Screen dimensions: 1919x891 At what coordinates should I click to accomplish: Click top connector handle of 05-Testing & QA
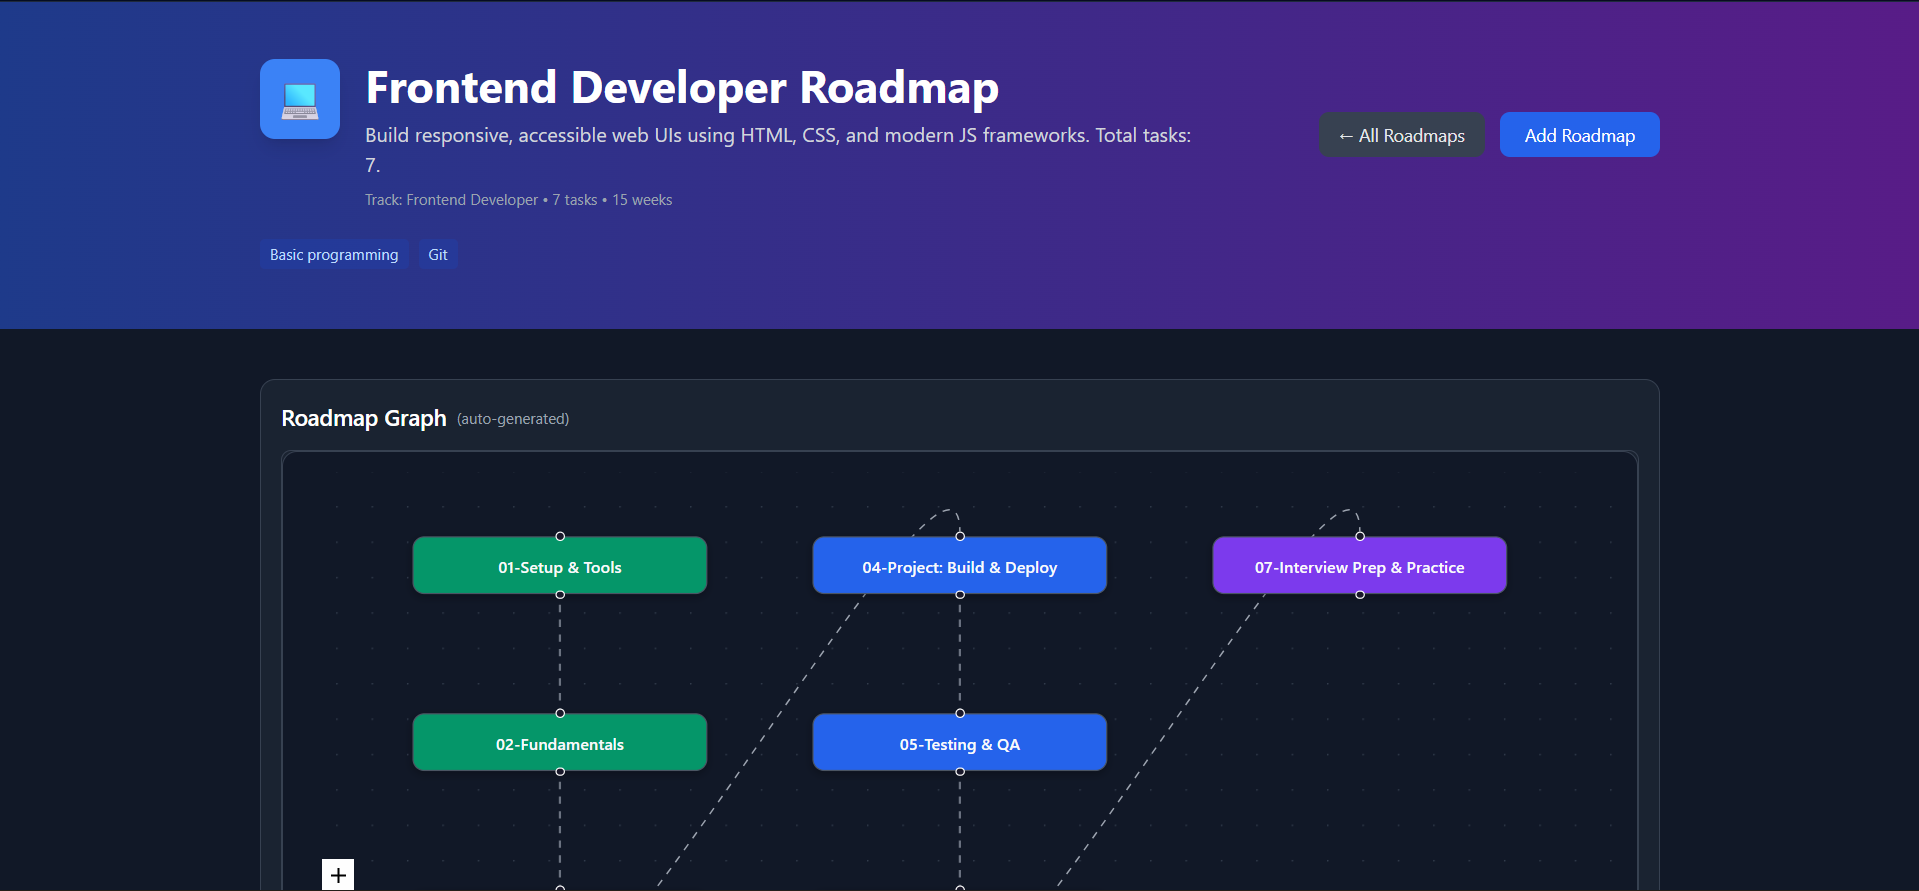960,714
